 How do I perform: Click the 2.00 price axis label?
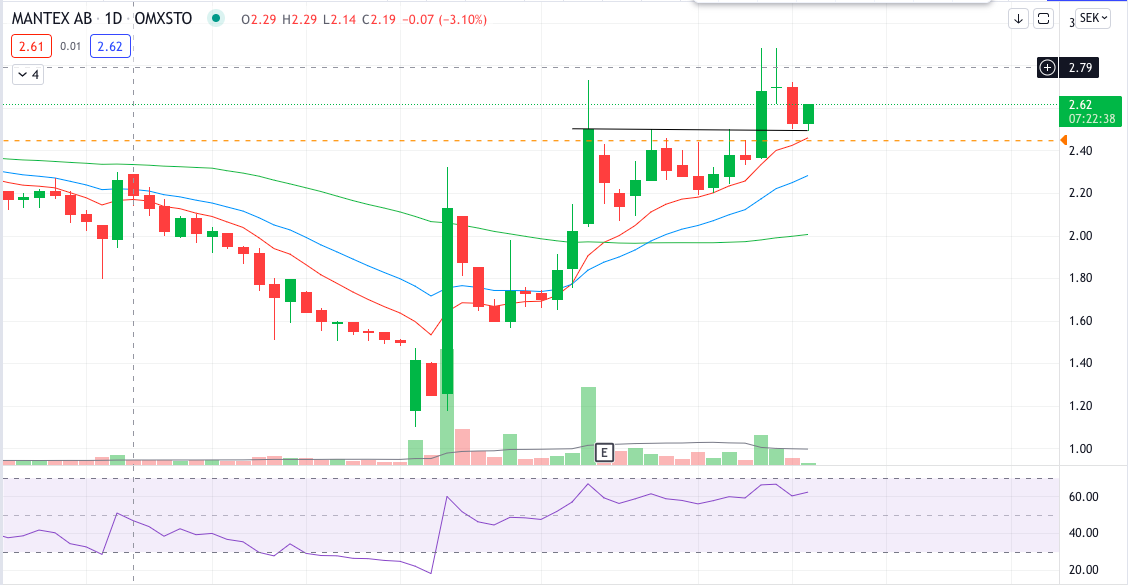(1081, 235)
